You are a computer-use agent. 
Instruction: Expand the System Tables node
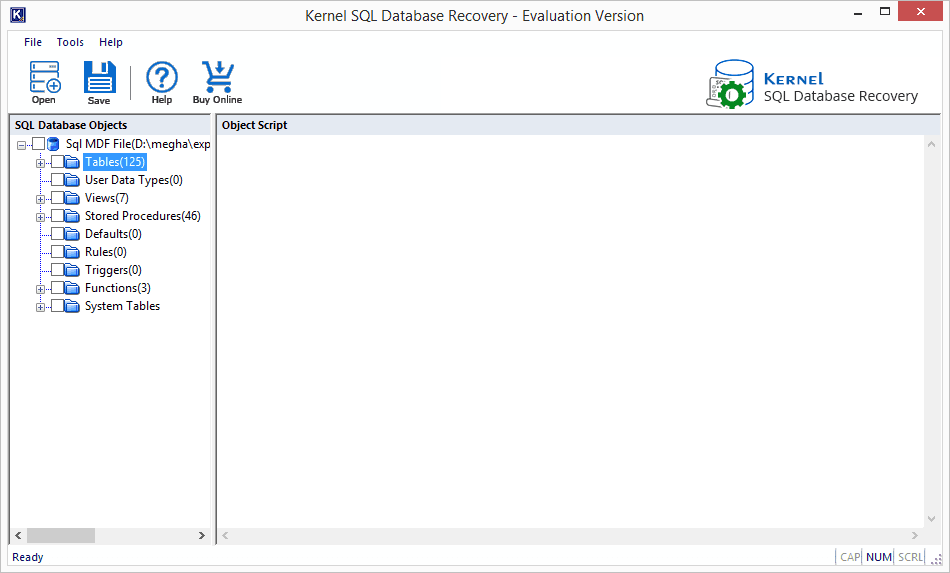point(41,307)
